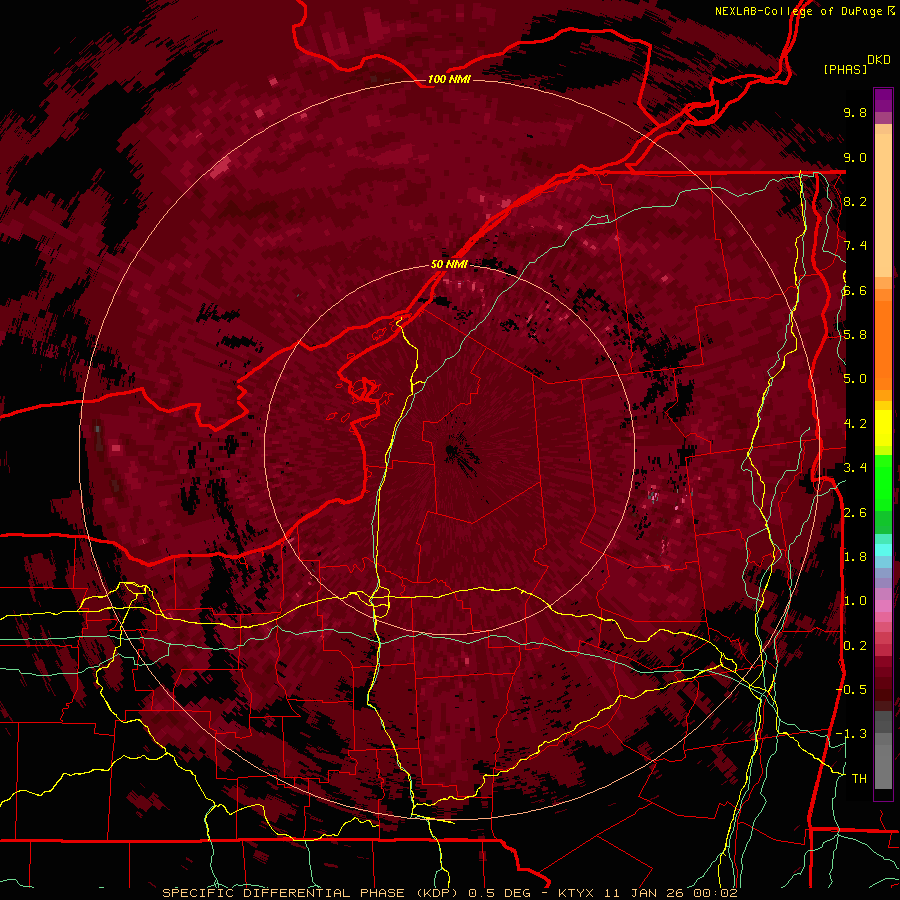Click the 1.8 value on color scale

click(855, 556)
